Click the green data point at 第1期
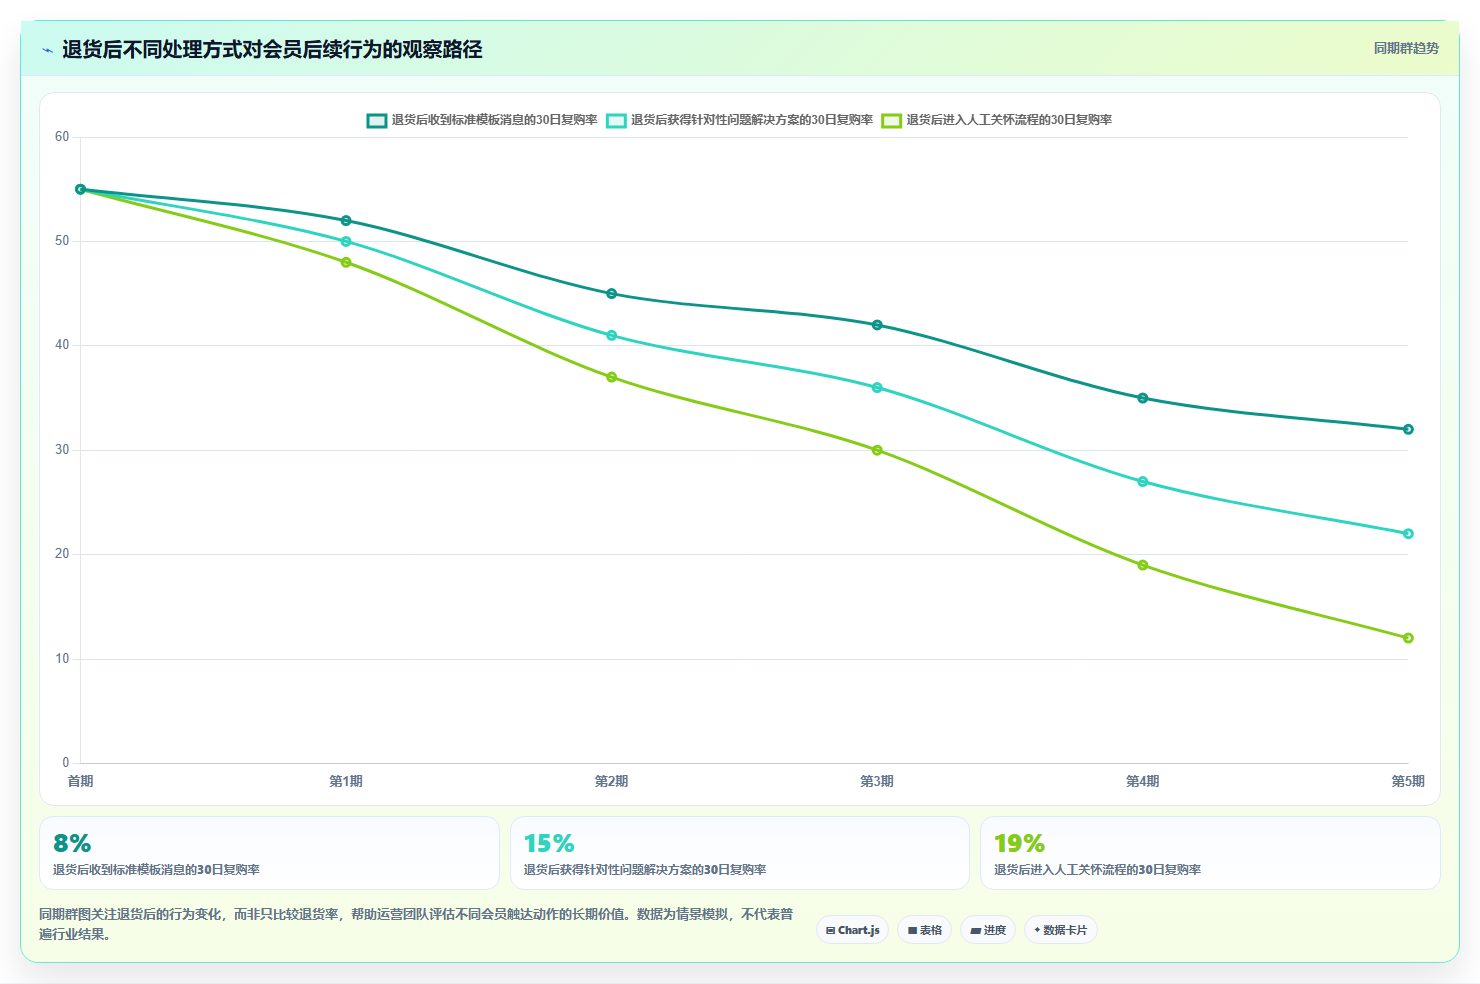Viewport: 1480px width, 984px height. click(346, 262)
